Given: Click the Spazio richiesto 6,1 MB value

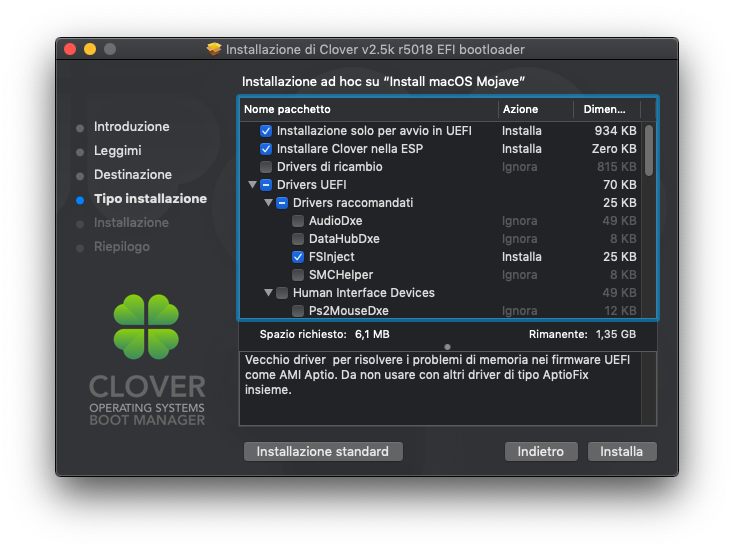Looking at the screenshot, I should [372, 334].
